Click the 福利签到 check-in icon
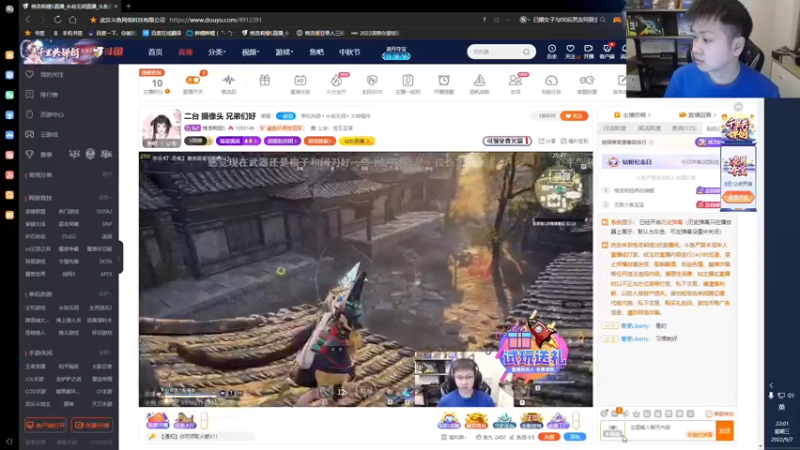Viewport: 800px width, 450px height. click(574, 141)
